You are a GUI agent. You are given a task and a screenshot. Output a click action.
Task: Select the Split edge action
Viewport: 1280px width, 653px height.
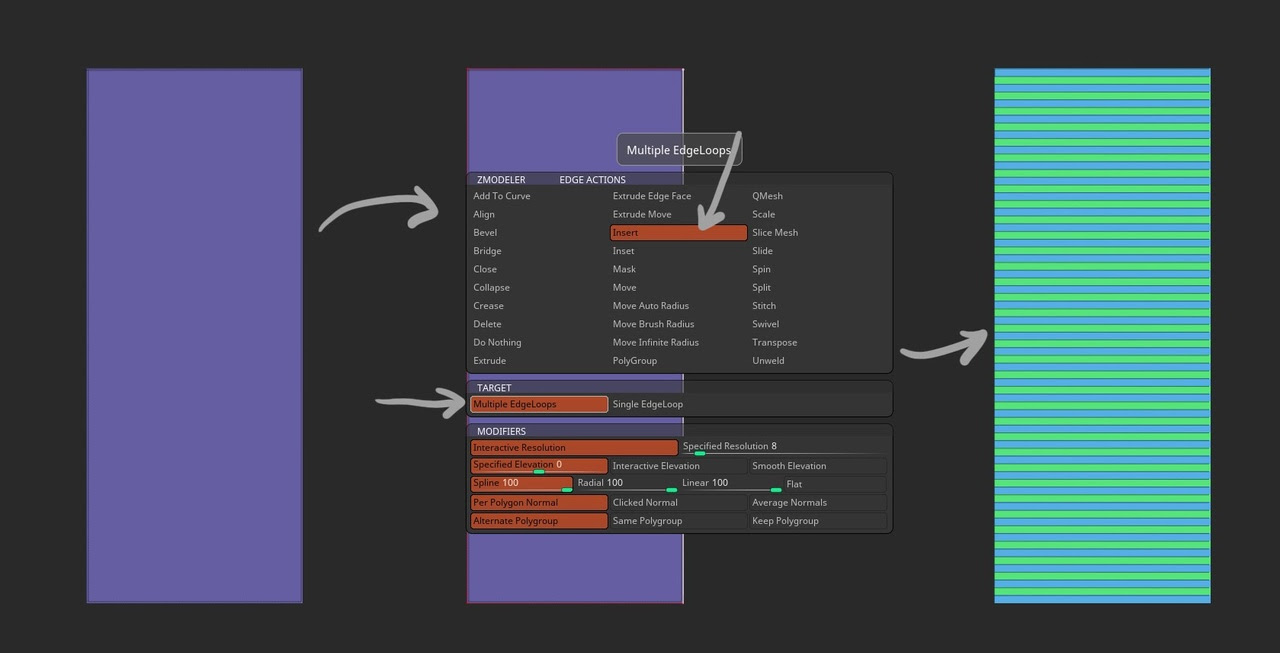(x=761, y=287)
